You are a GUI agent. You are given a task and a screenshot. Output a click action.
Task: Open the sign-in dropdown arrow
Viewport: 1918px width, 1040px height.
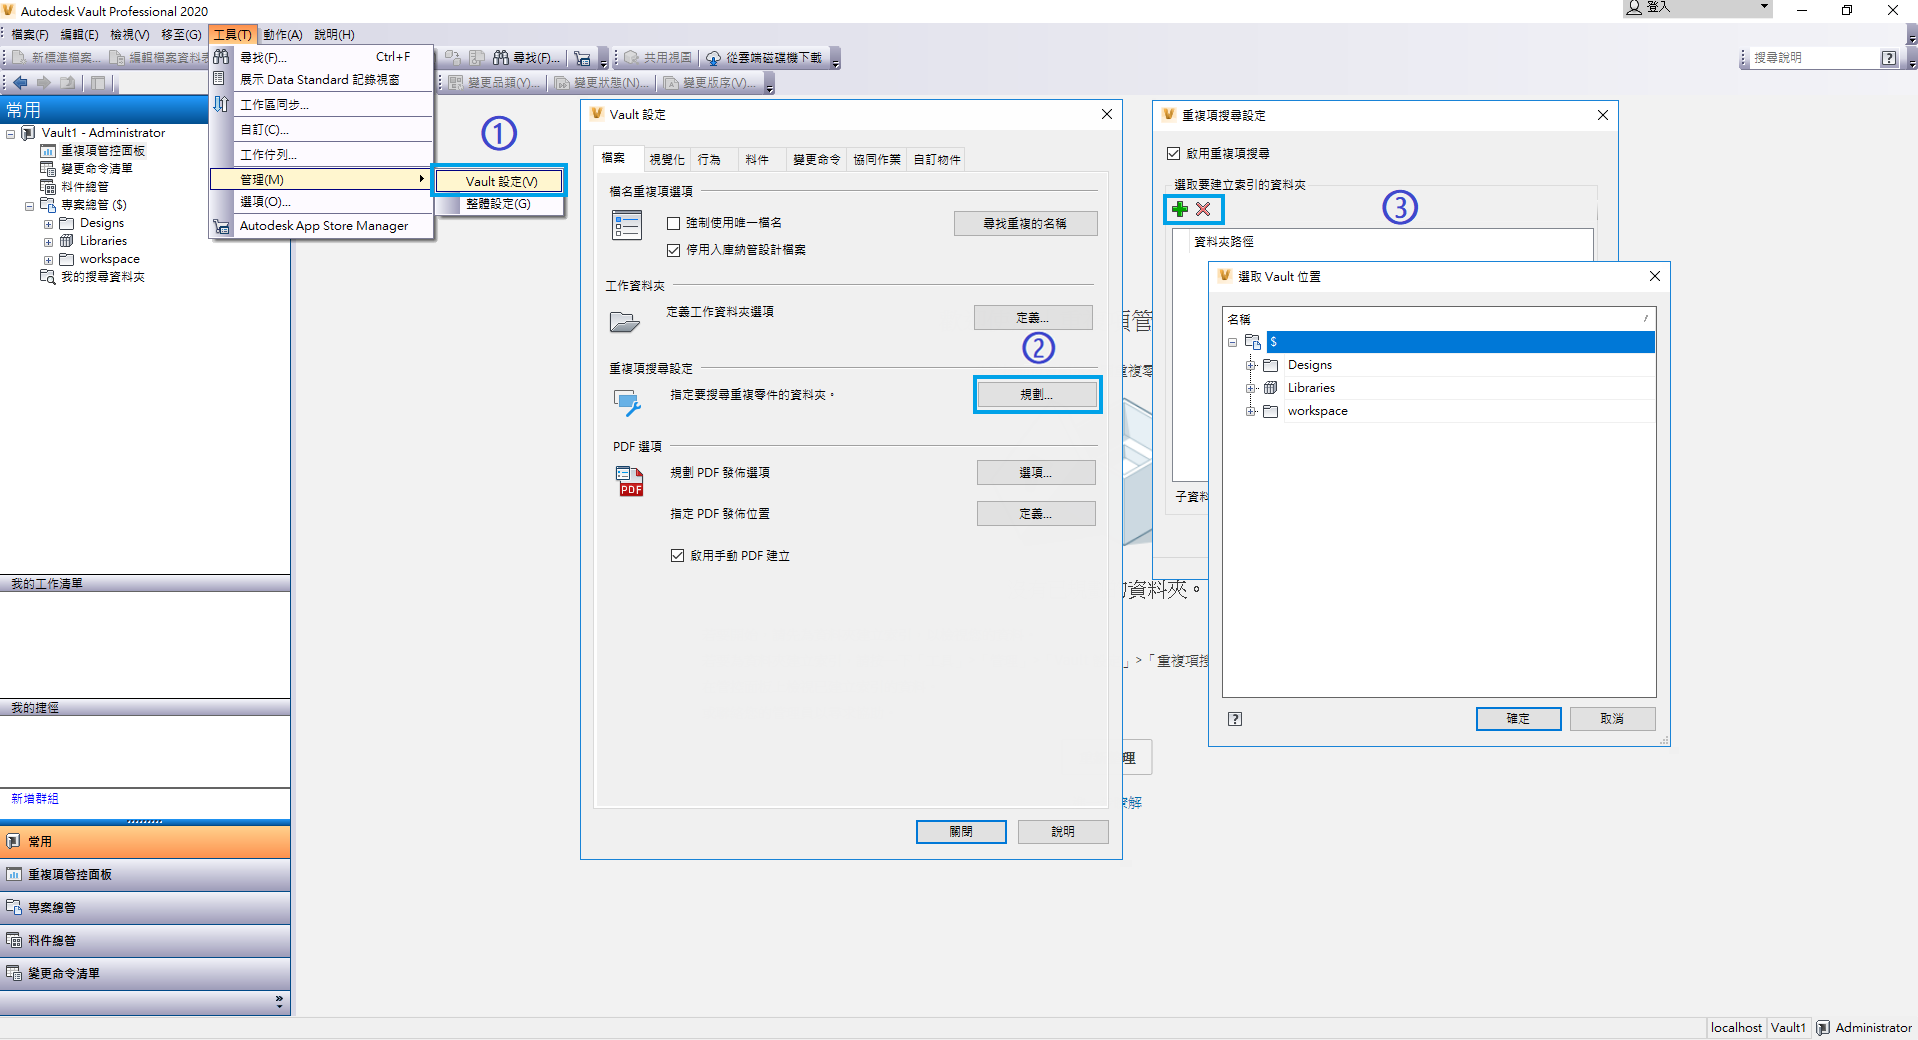(x=1764, y=7)
